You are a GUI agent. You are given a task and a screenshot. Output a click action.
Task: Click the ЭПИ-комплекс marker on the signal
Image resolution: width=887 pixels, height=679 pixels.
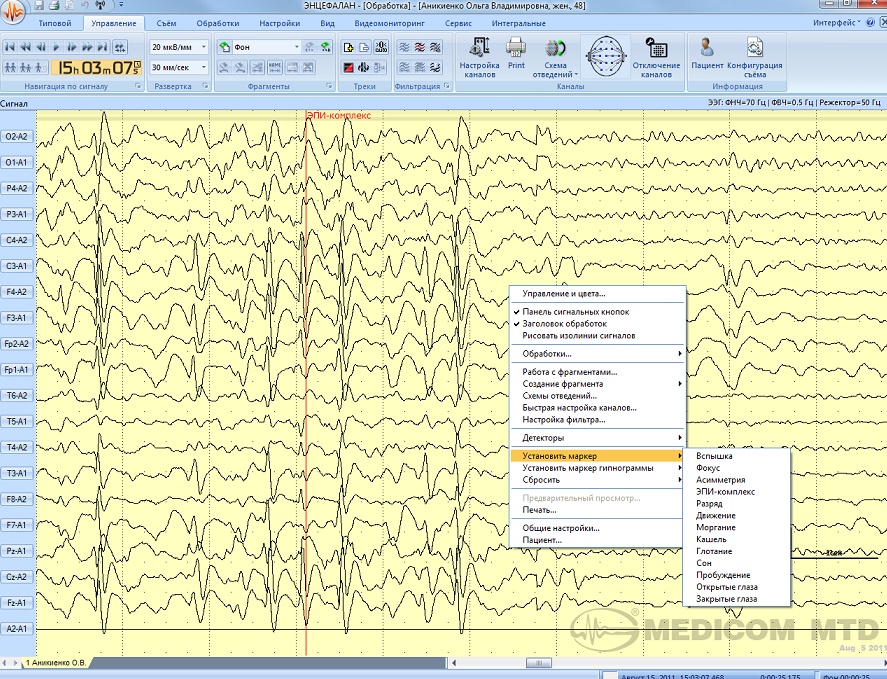point(339,115)
